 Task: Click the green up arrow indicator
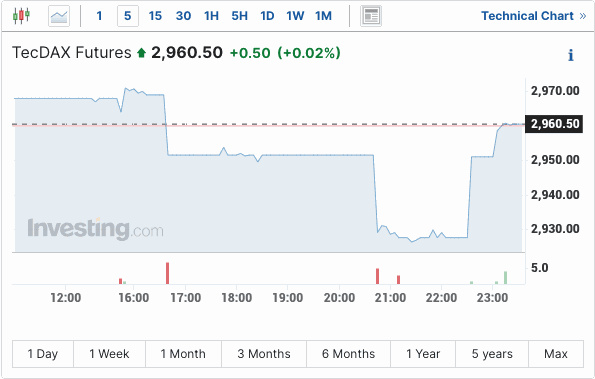pyautogui.click(x=142, y=53)
